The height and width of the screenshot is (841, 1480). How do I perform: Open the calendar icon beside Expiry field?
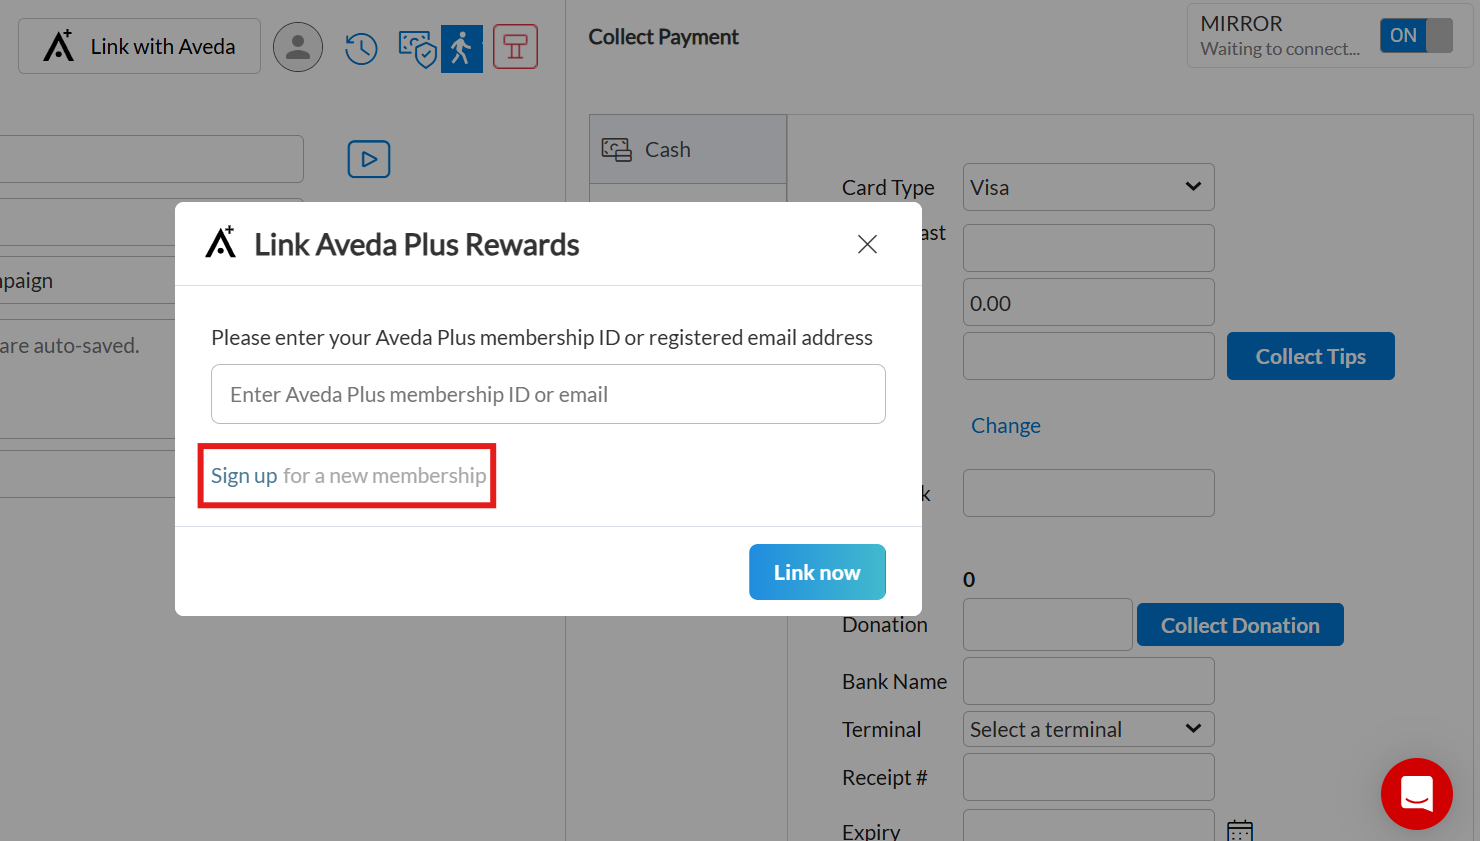pyautogui.click(x=1240, y=830)
